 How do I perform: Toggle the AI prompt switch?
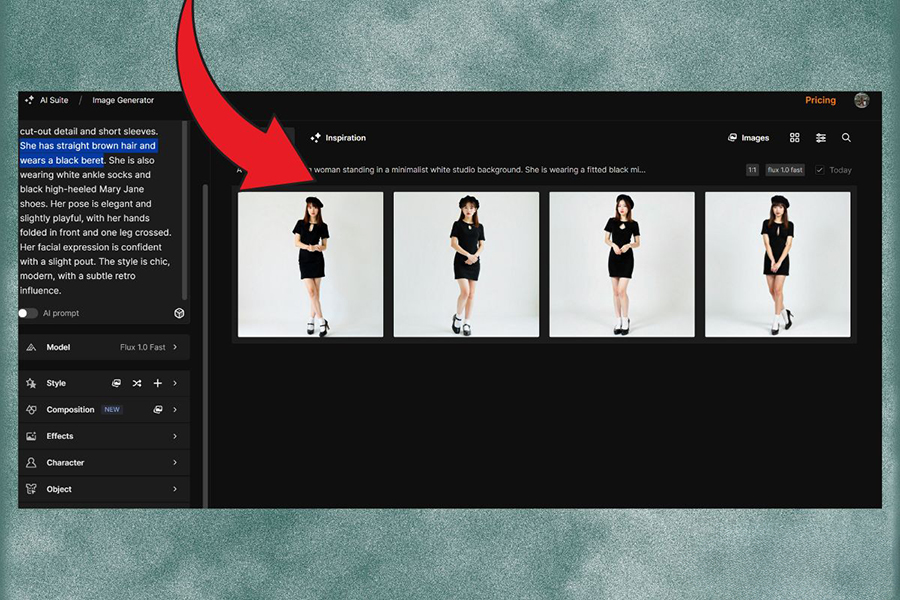click(x=28, y=313)
